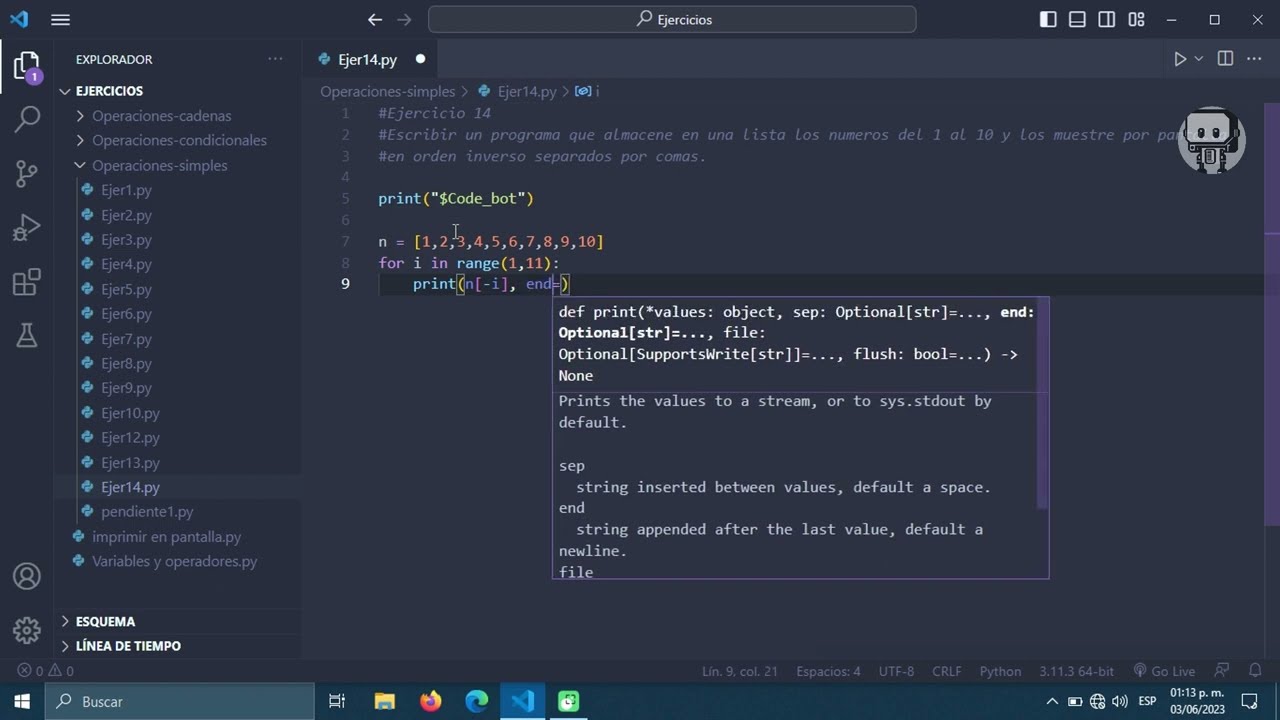This screenshot has height=720, width=1280.
Task: Open Explorer views and more actions ellipsis
Action: pos(275,59)
